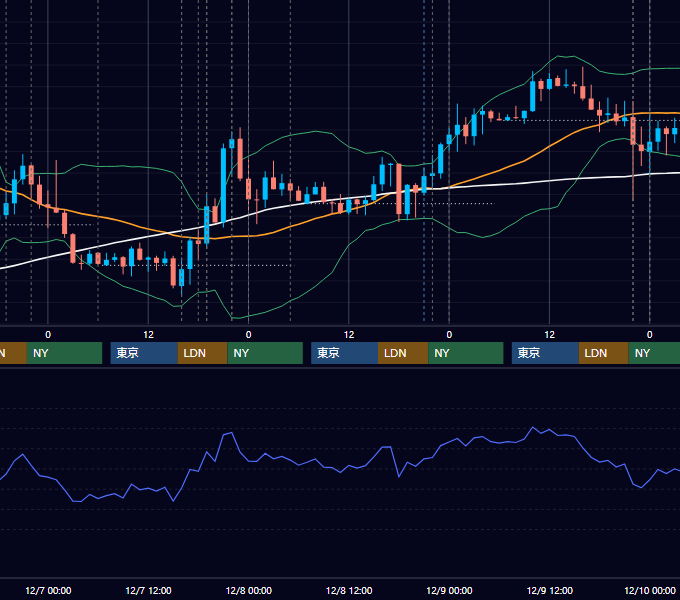
Task: Select NY session block spanning 12/10 00:00
Action: (x=654, y=353)
